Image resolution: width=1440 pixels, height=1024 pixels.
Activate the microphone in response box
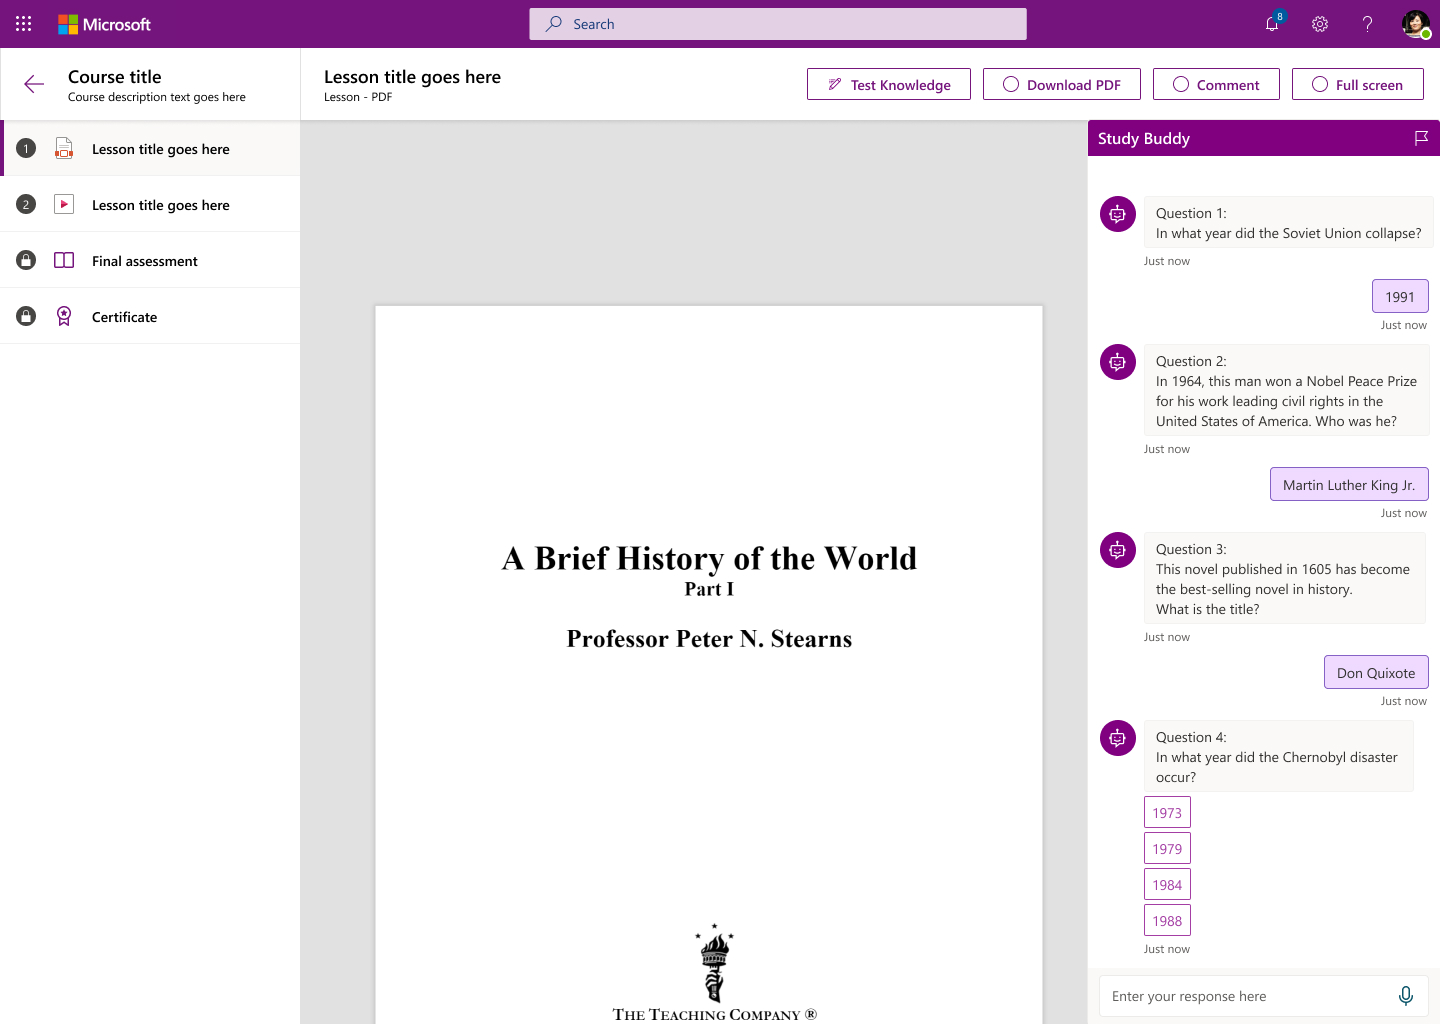(x=1405, y=996)
